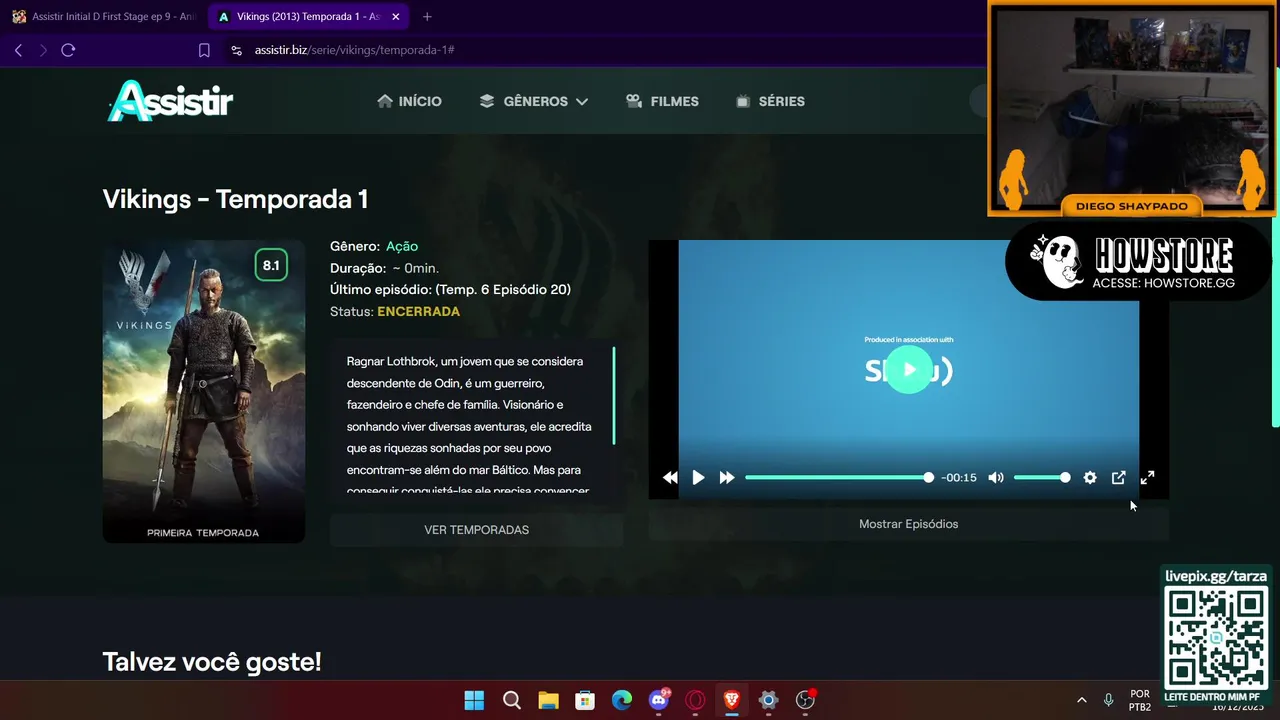Open Windows Search from the taskbar
Viewport: 1280px width, 720px height.
pyautogui.click(x=512, y=700)
